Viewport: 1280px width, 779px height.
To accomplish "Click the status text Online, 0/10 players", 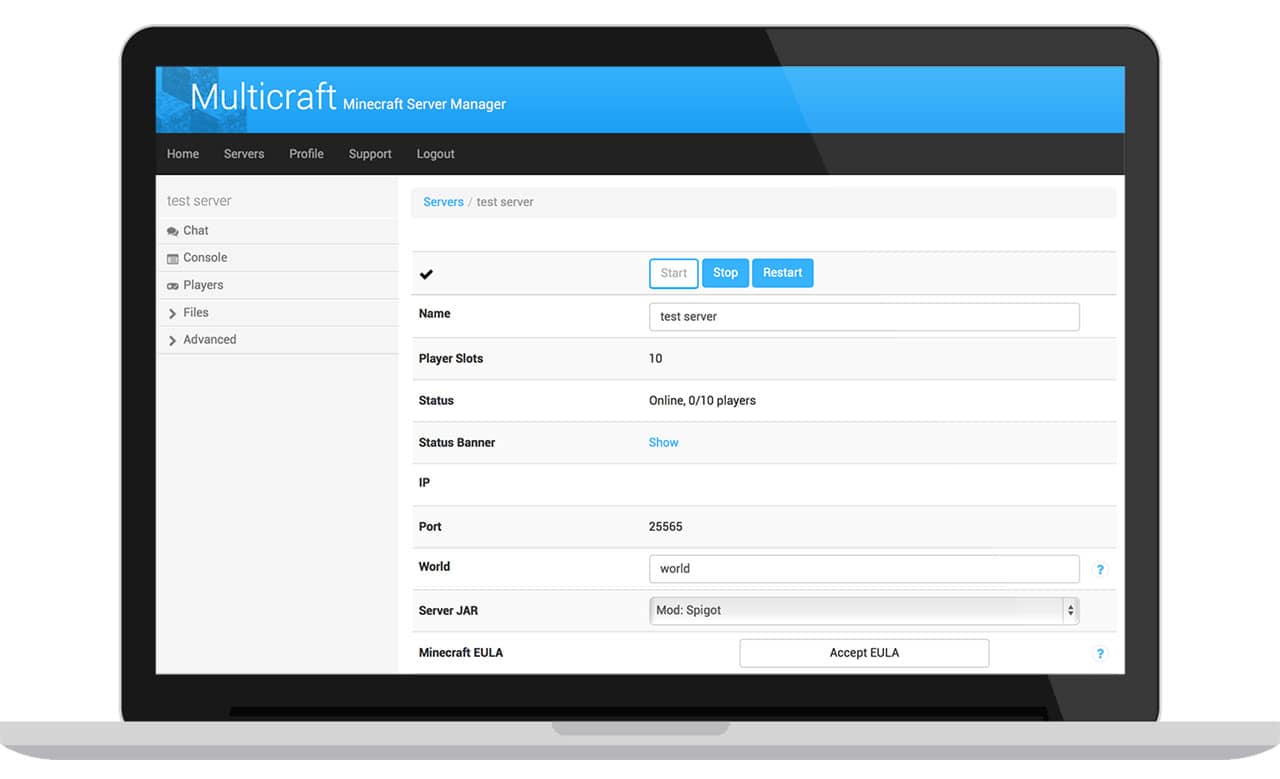I will pos(702,401).
